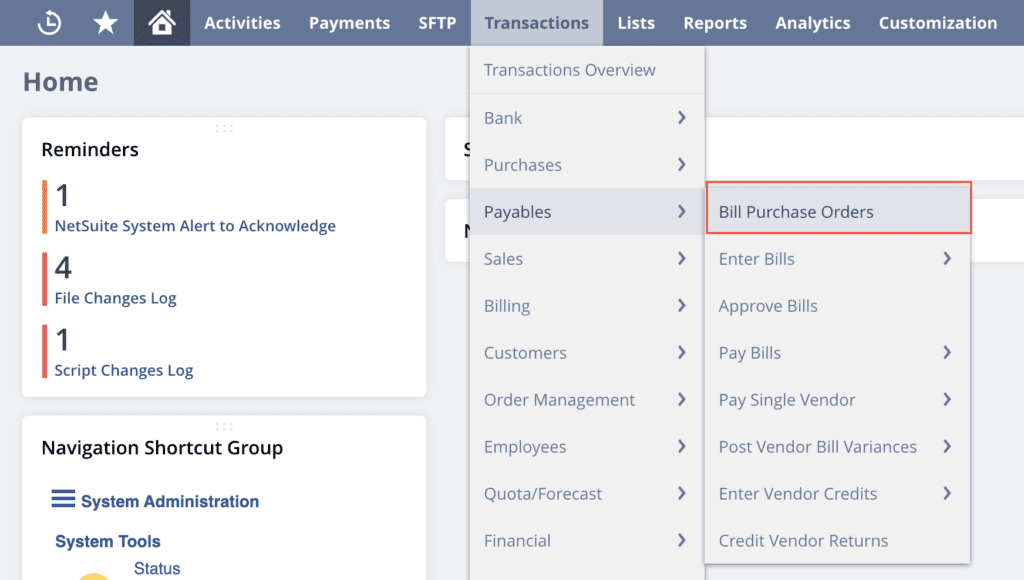Open the Reports menu

coord(714,23)
